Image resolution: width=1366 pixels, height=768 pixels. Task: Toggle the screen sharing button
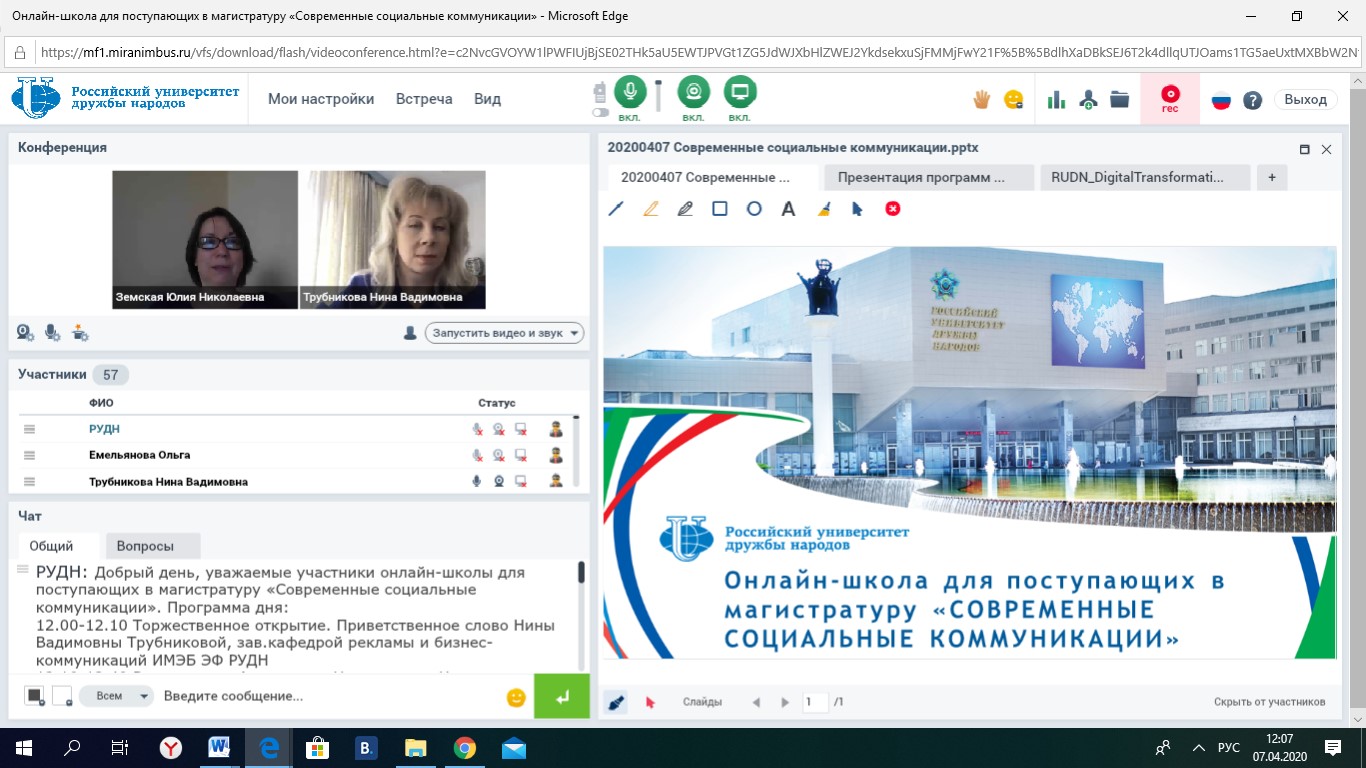click(740, 92)
